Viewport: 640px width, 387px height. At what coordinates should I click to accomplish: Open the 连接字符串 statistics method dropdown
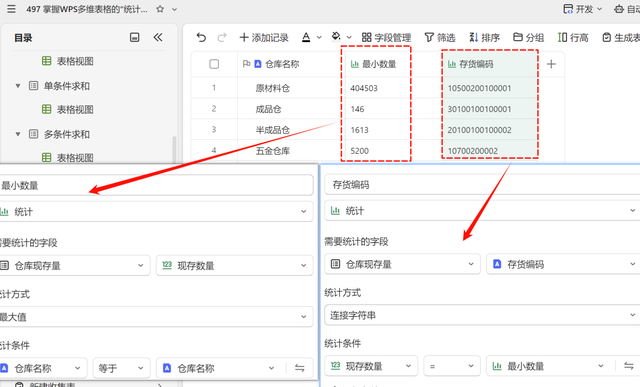pyautogui.click(x=482, y=315)
